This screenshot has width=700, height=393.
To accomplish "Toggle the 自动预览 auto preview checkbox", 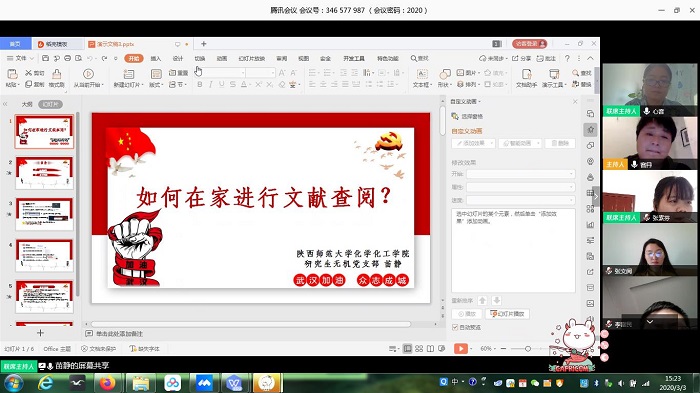I will tap(455, 327).
